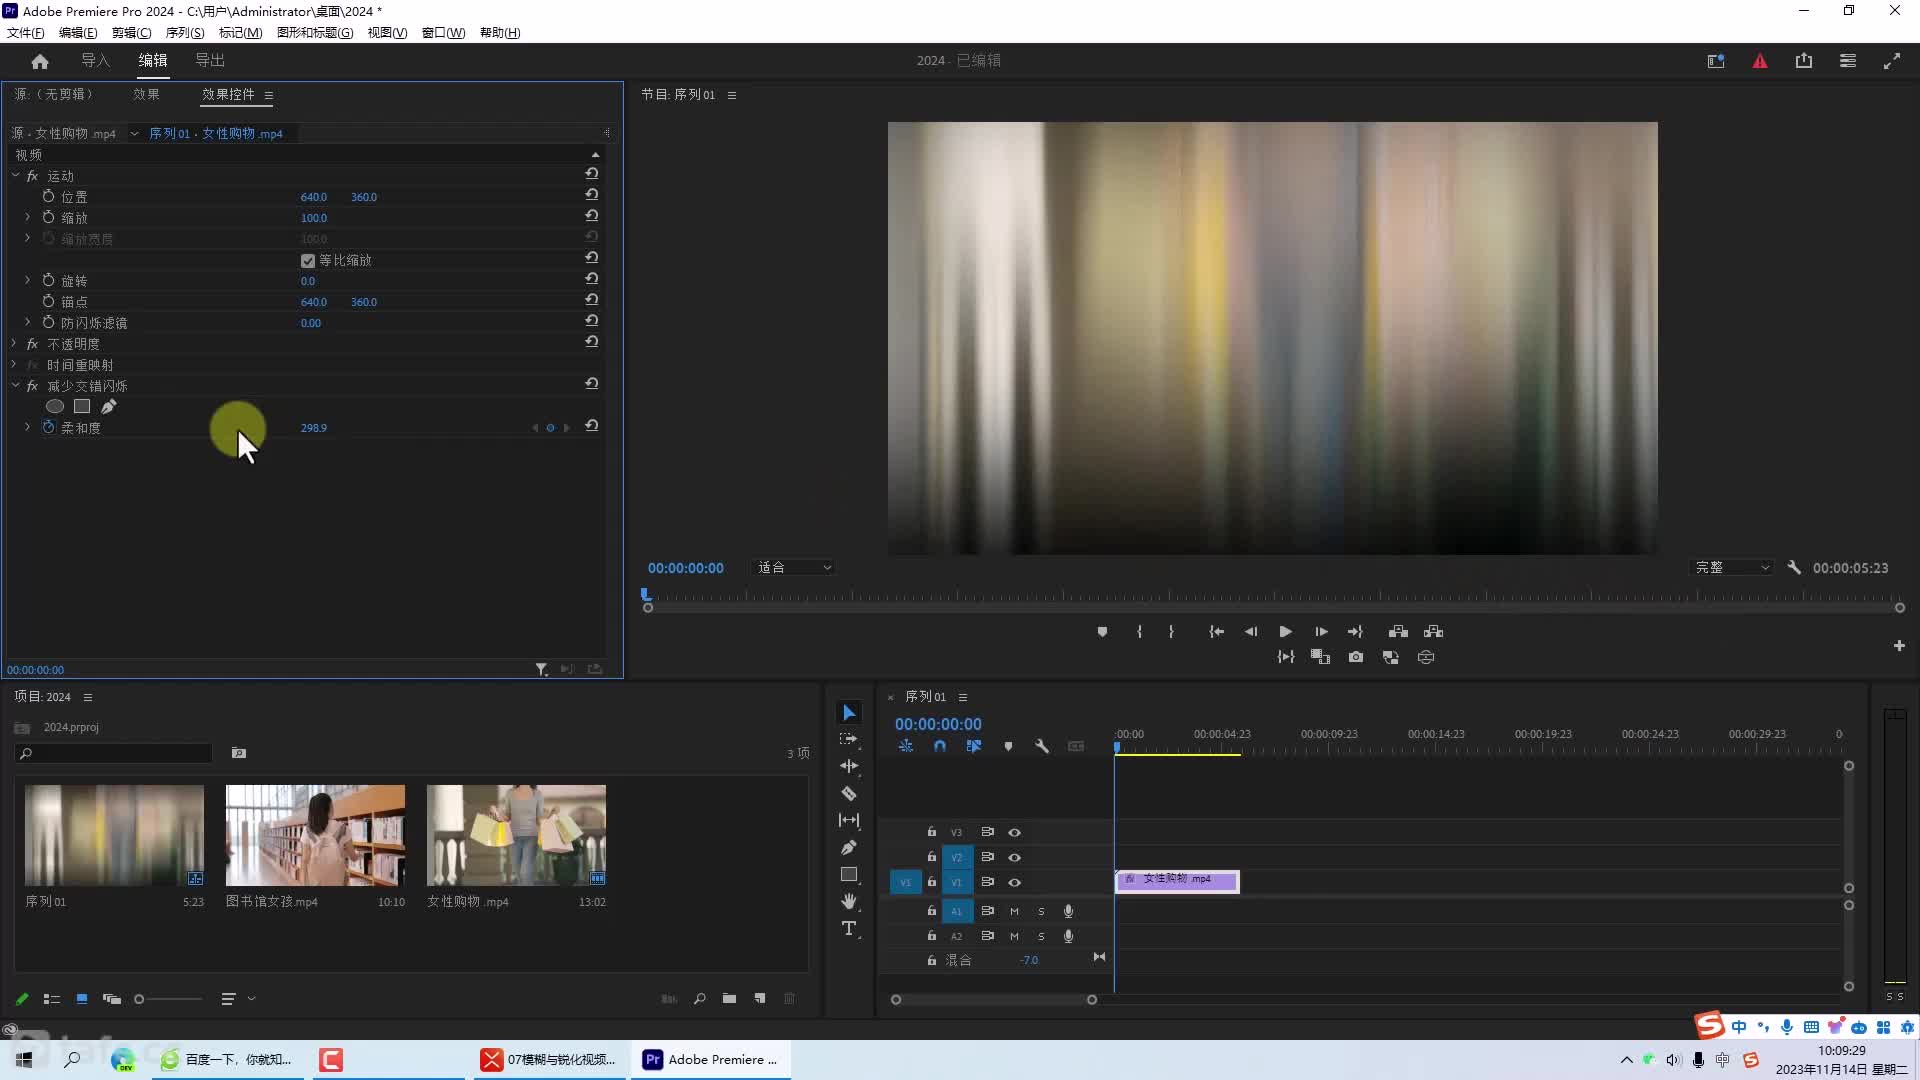1920x1080 pixels.
Task: Toggle the Motion fx effect
Action: click(32, 175)
